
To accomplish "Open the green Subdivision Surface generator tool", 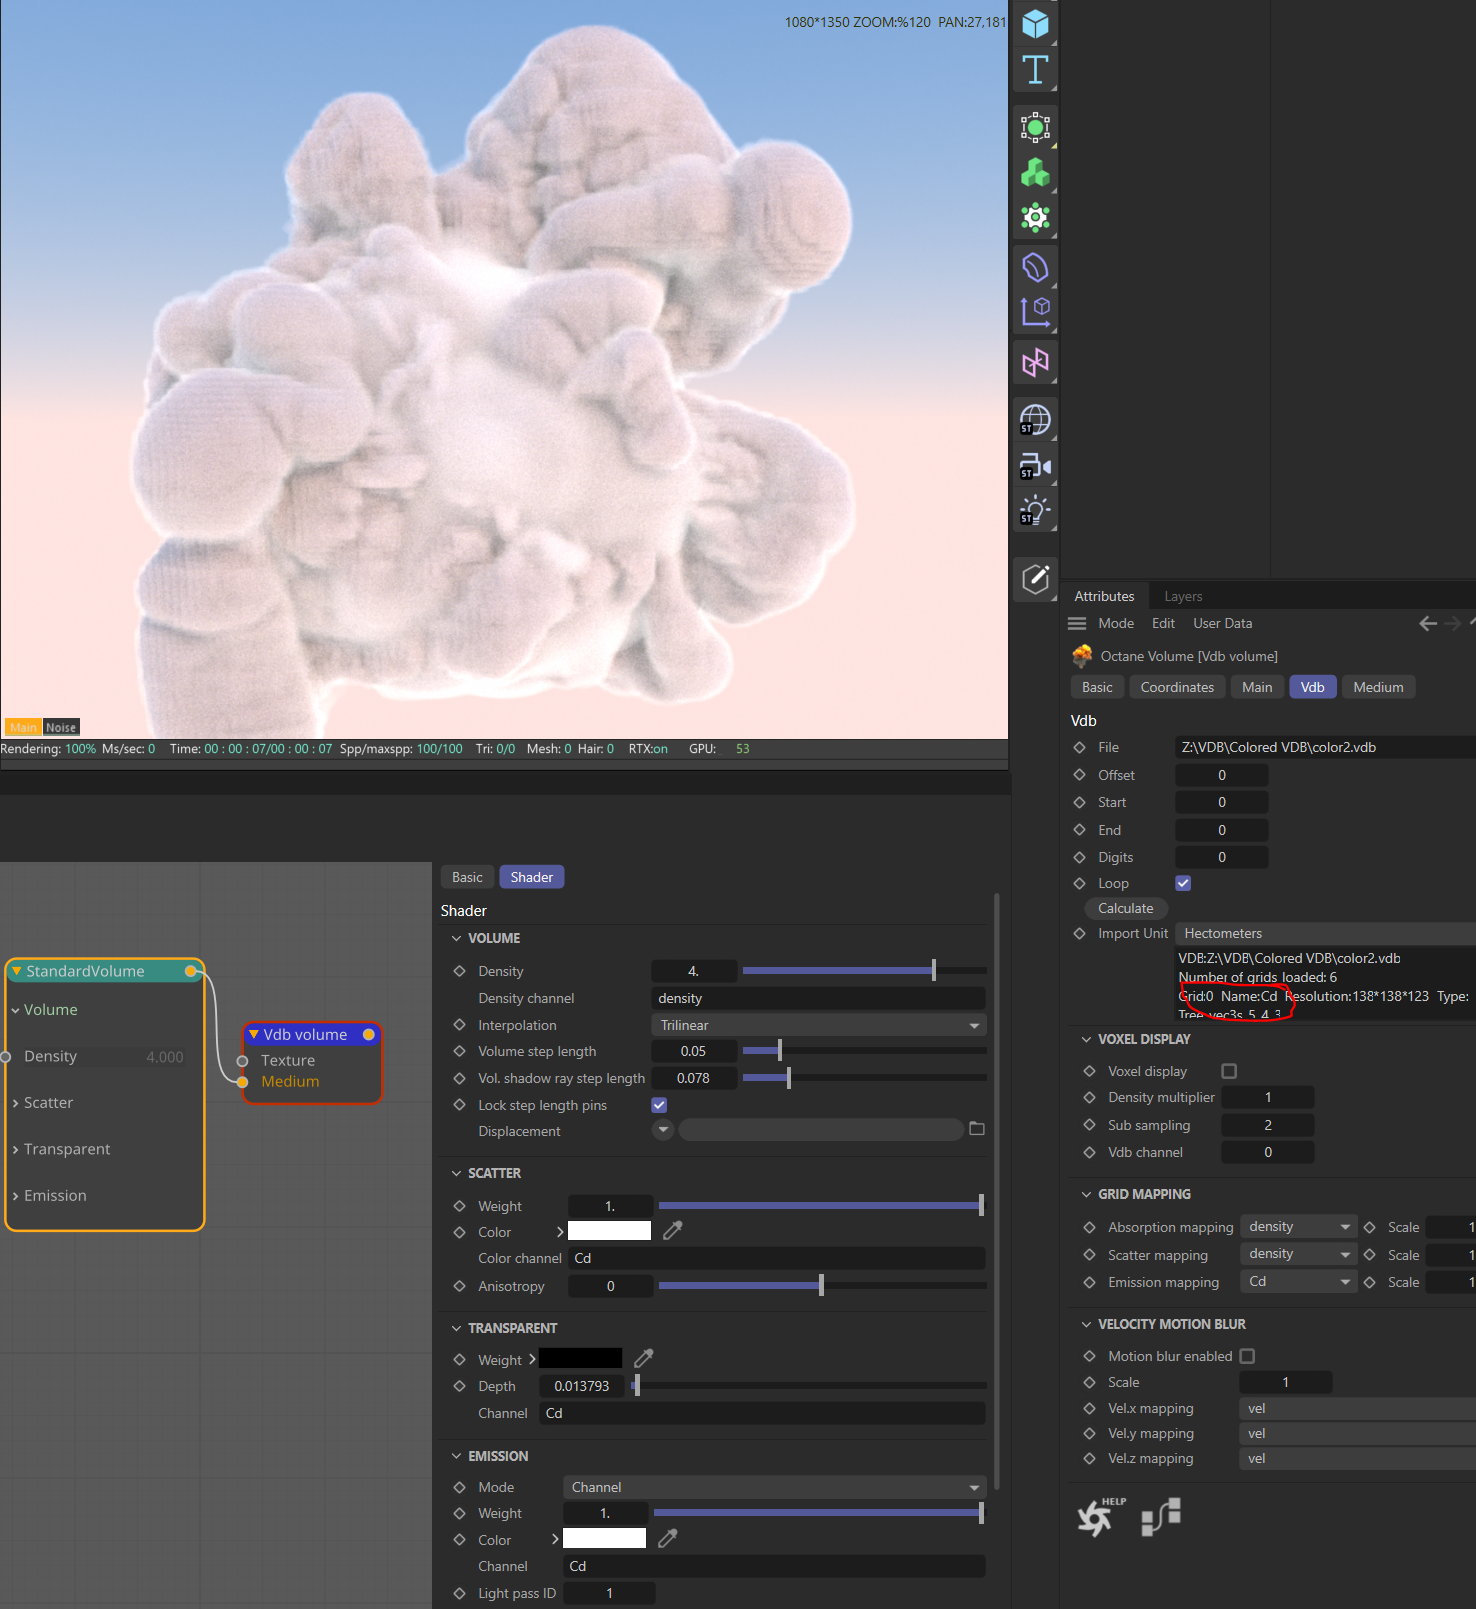I will point(1035,127).
